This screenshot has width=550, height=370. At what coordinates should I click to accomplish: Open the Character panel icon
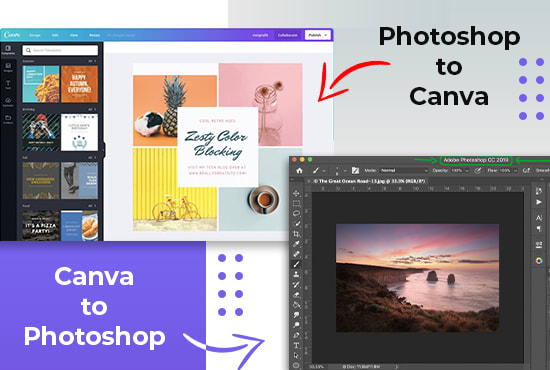pyautogui.click(x=539, y=218)
